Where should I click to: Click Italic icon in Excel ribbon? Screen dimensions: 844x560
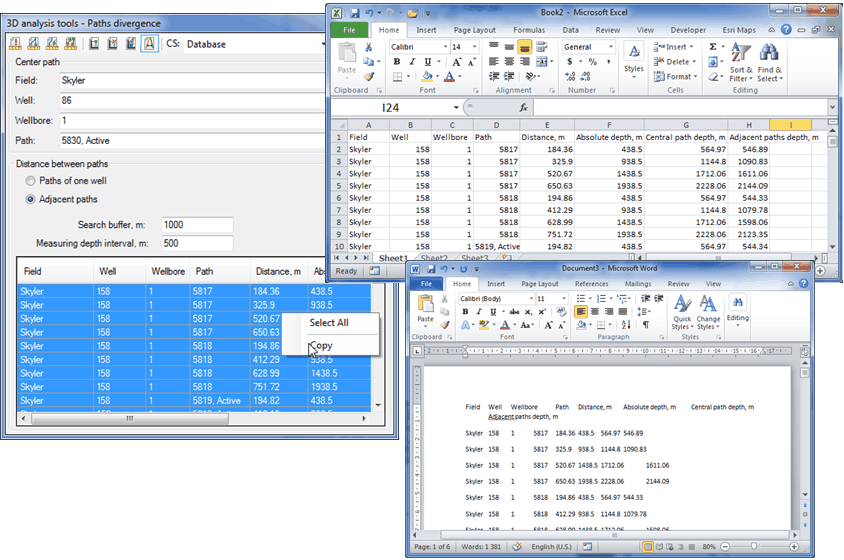[x=412, y=62]
